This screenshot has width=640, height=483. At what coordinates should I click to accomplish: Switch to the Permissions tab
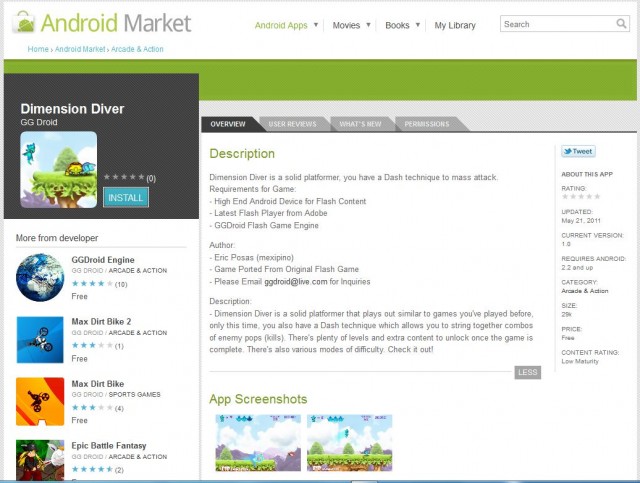[427, 124]
